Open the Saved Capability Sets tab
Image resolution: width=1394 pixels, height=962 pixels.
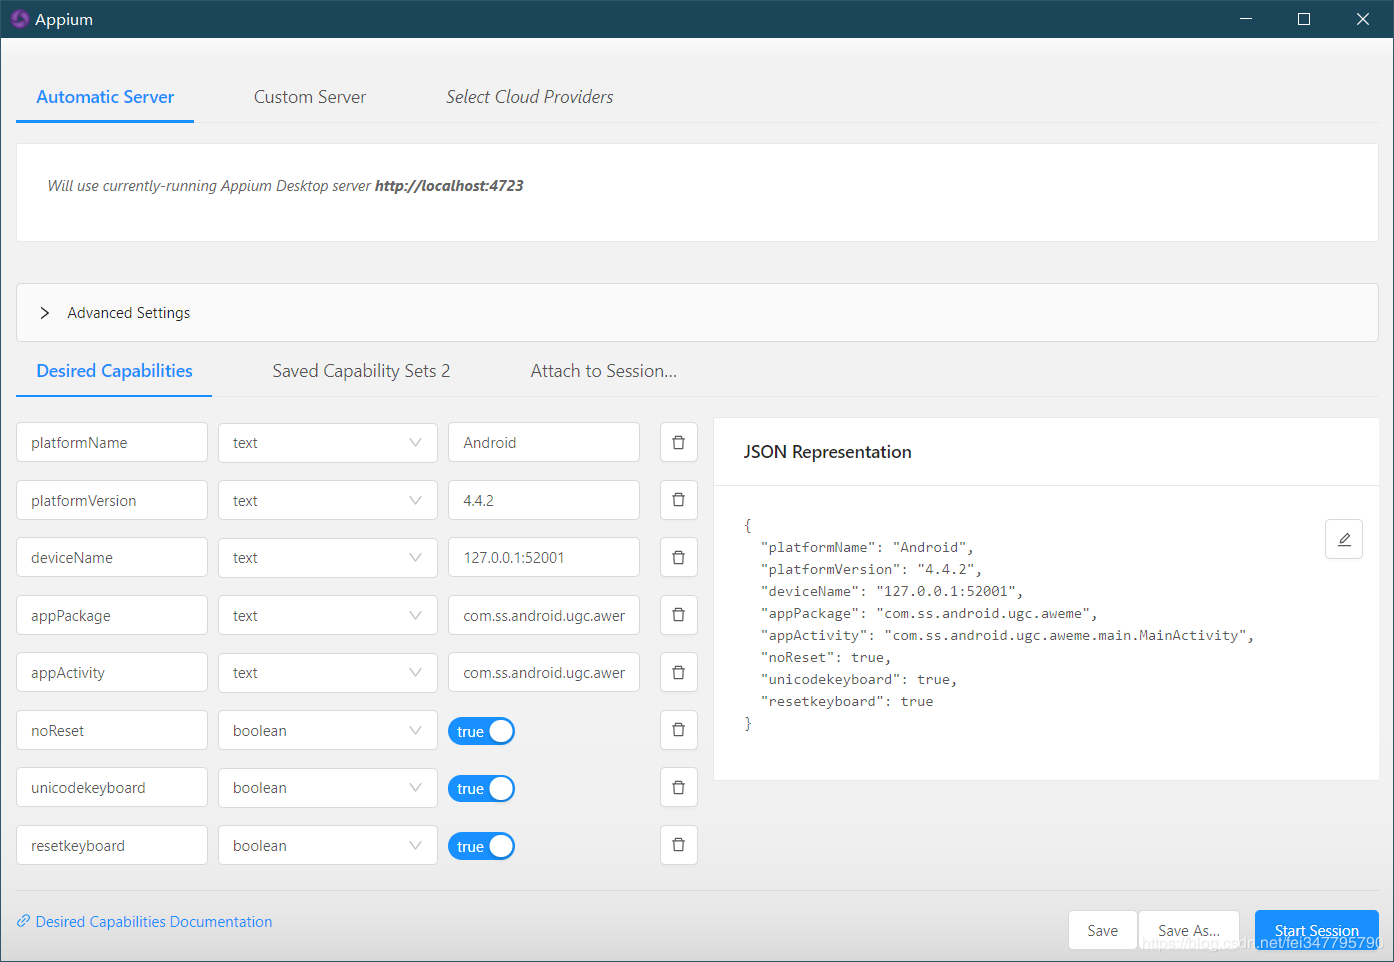coord(361,371)
